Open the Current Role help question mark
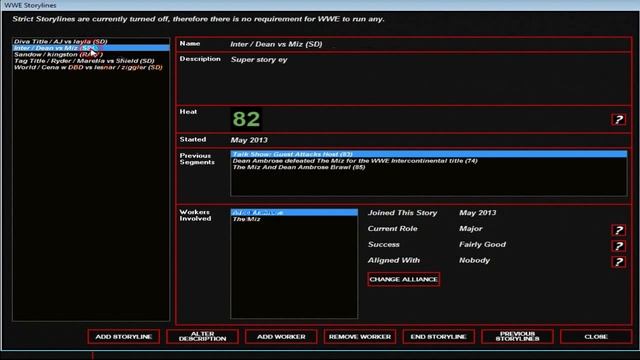The height and width of the screenshot is (360, 640). tap(618, 230)
